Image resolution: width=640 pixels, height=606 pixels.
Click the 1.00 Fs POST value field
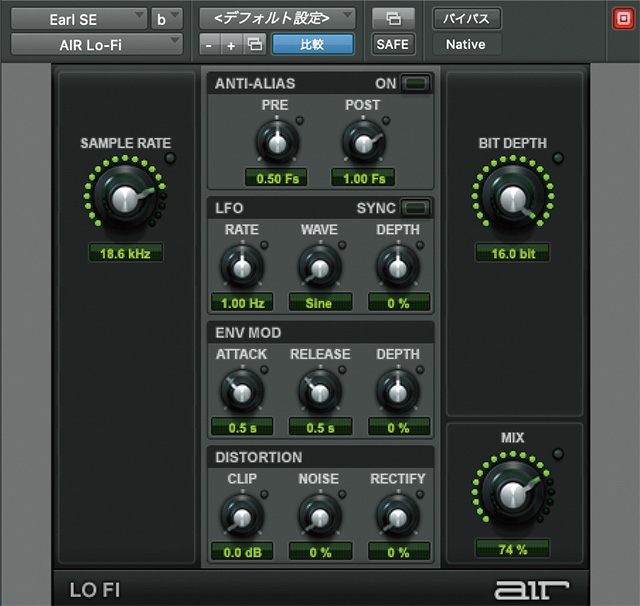click(363, 178)
